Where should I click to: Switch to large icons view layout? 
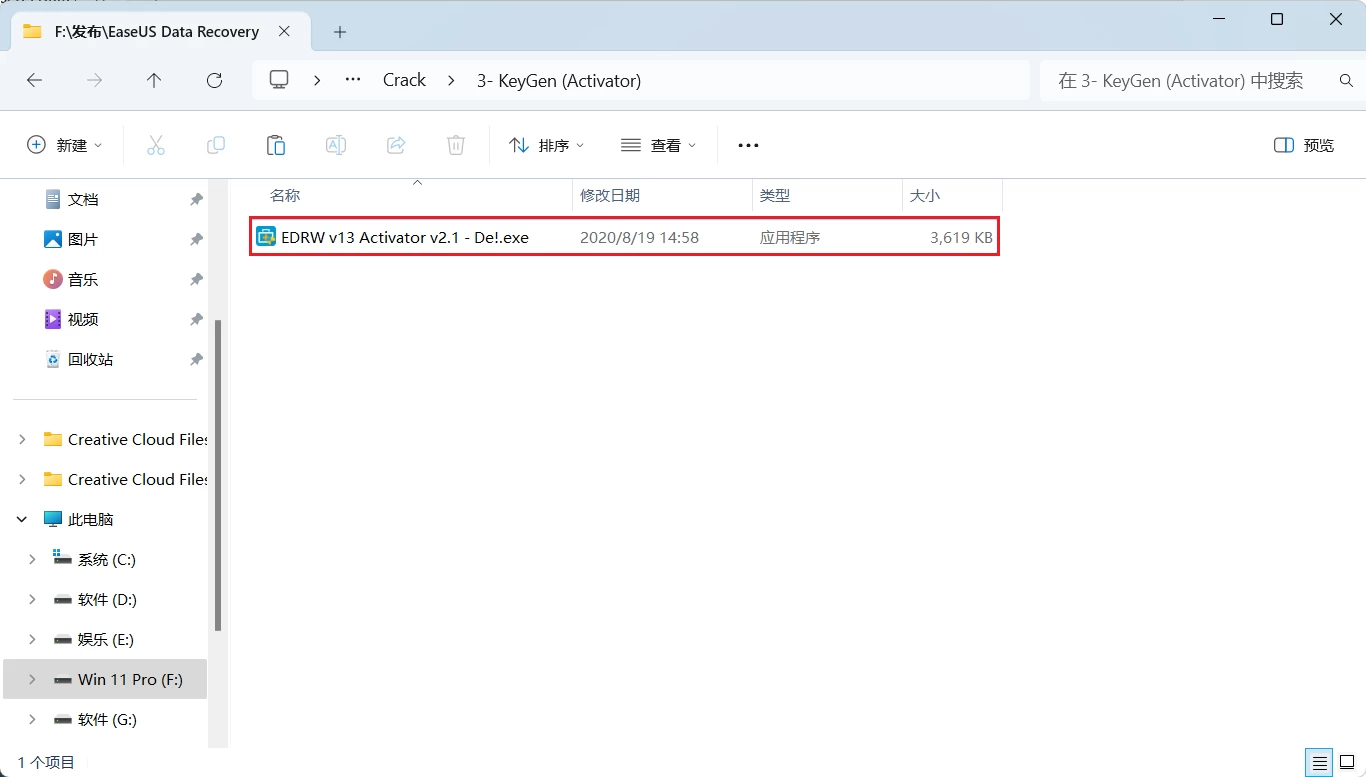tap(1347, 762)
